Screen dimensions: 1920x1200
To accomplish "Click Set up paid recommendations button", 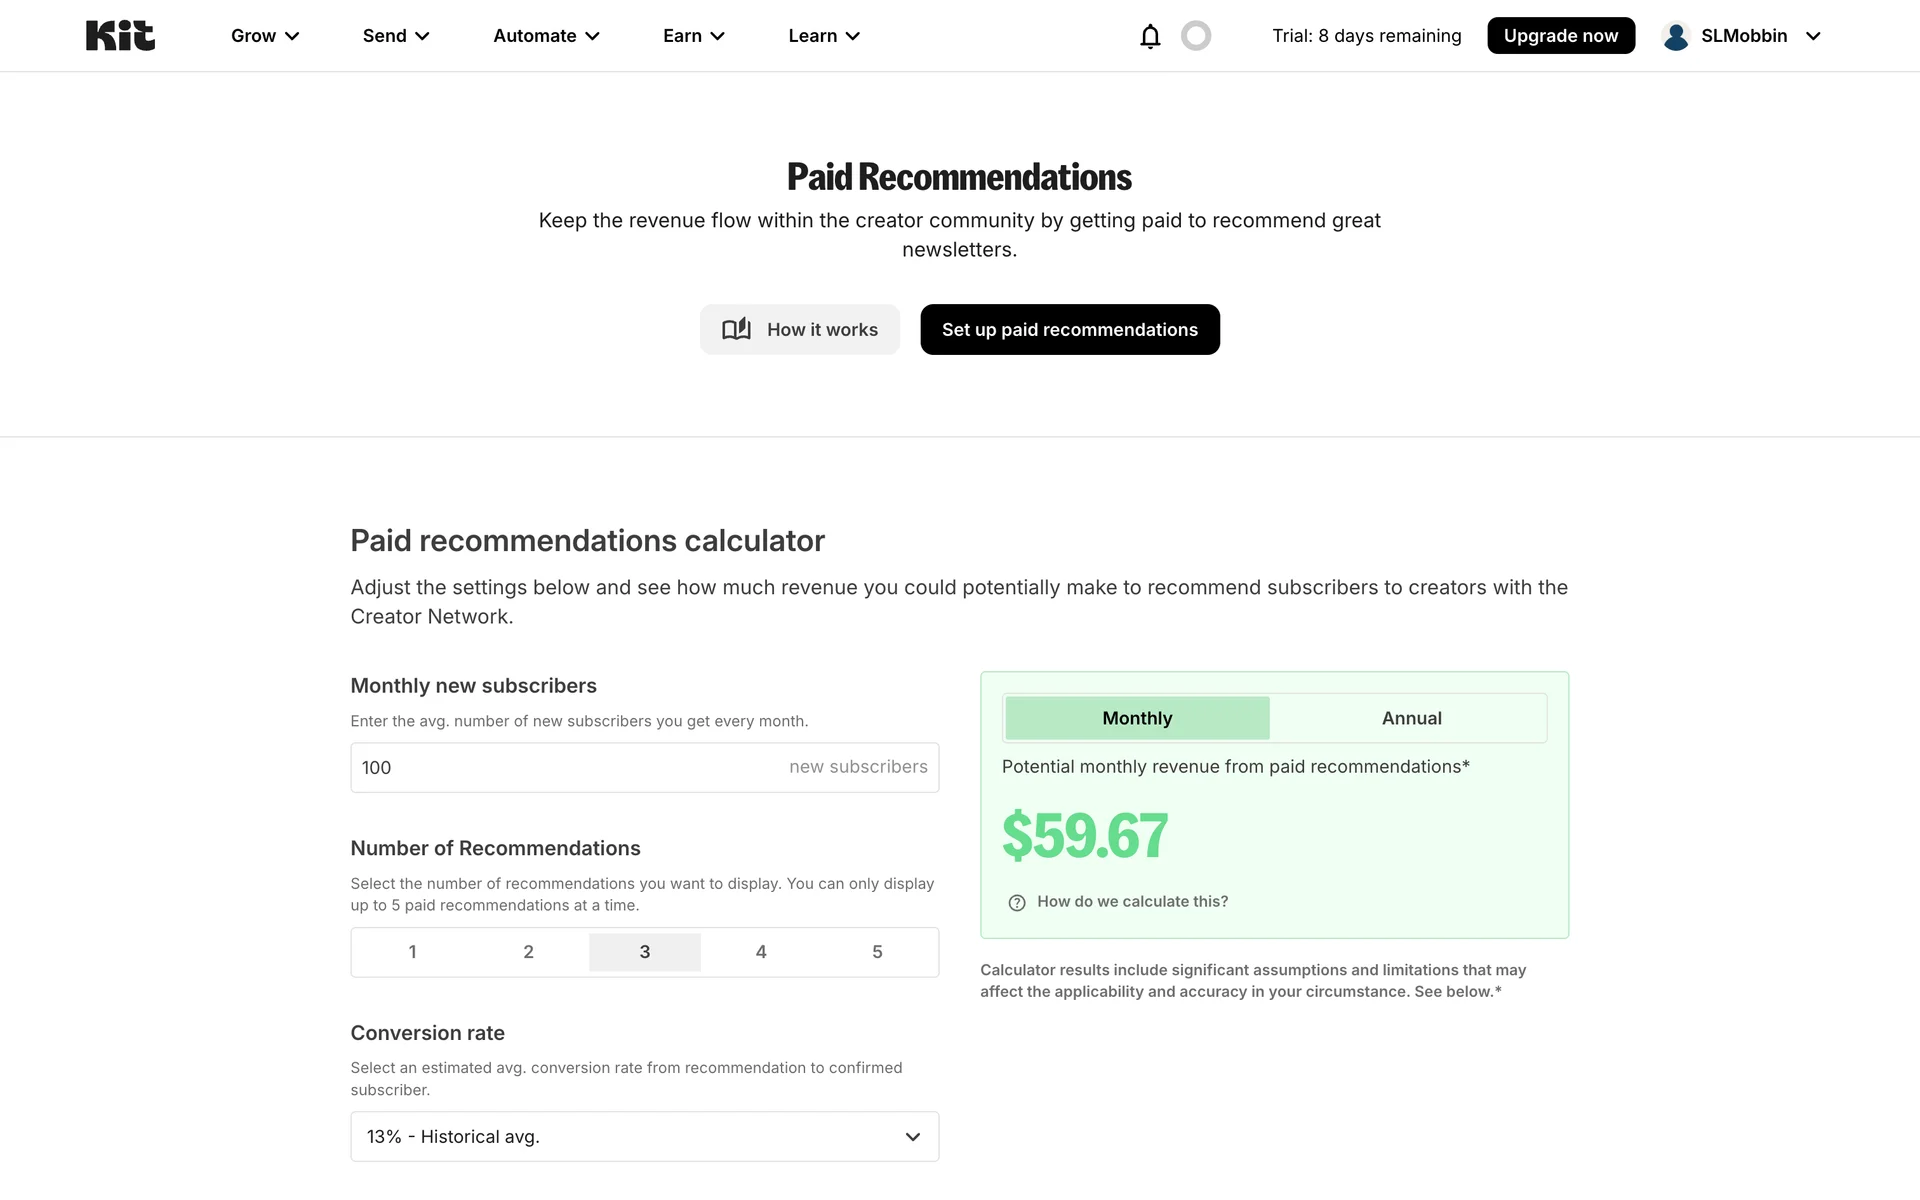I will coord(1069,329).
